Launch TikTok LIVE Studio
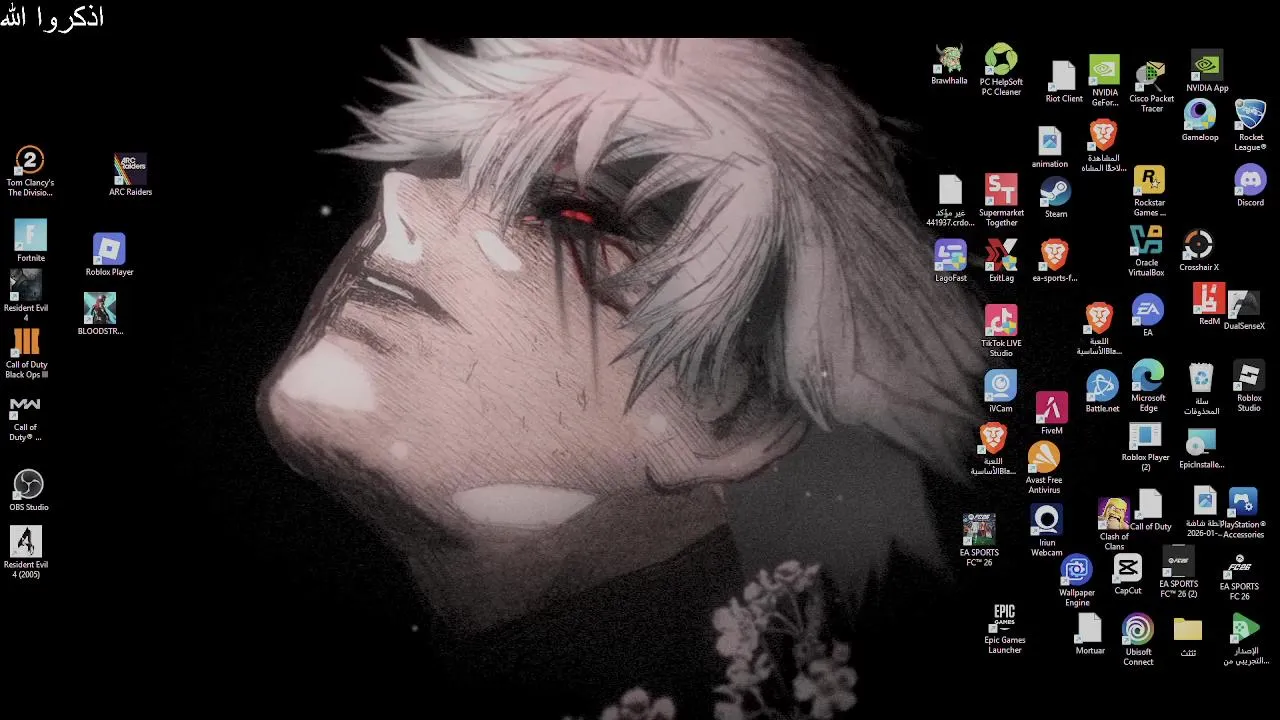Image resolution: width=1280 pixels, height=720 pixels. tap(1001, 331)
